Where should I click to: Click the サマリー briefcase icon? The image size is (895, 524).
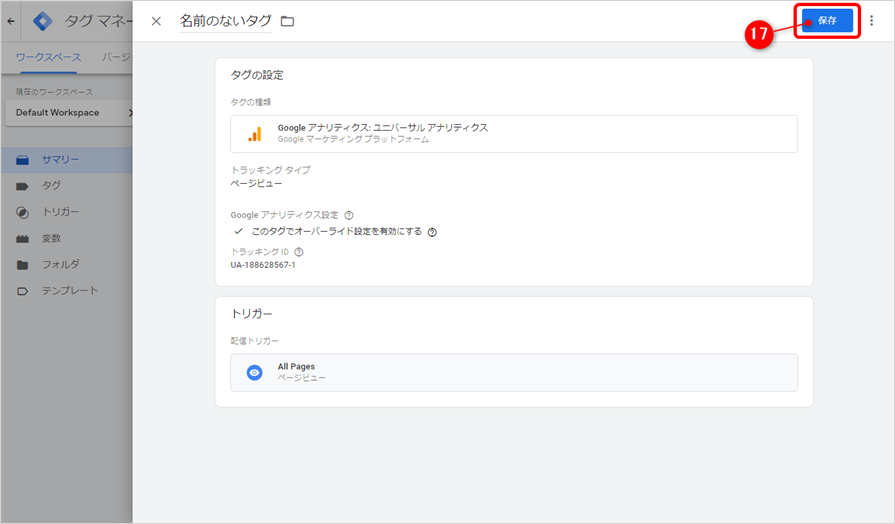22,160
